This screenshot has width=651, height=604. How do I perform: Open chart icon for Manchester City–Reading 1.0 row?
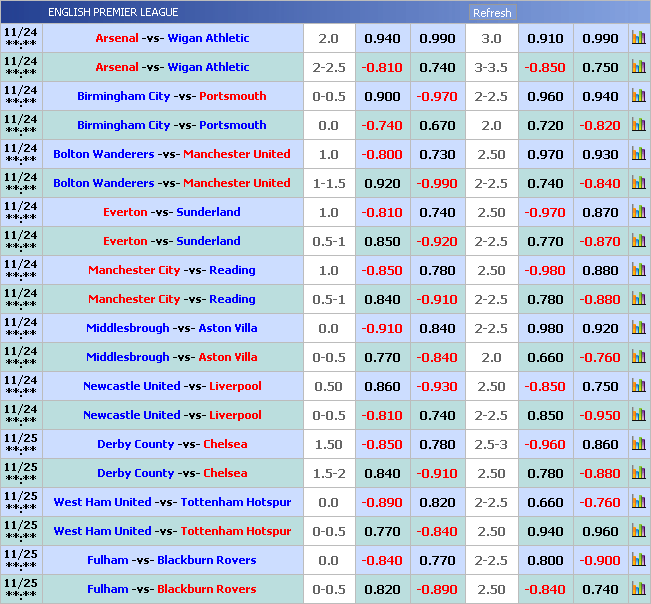click(638, 270)
